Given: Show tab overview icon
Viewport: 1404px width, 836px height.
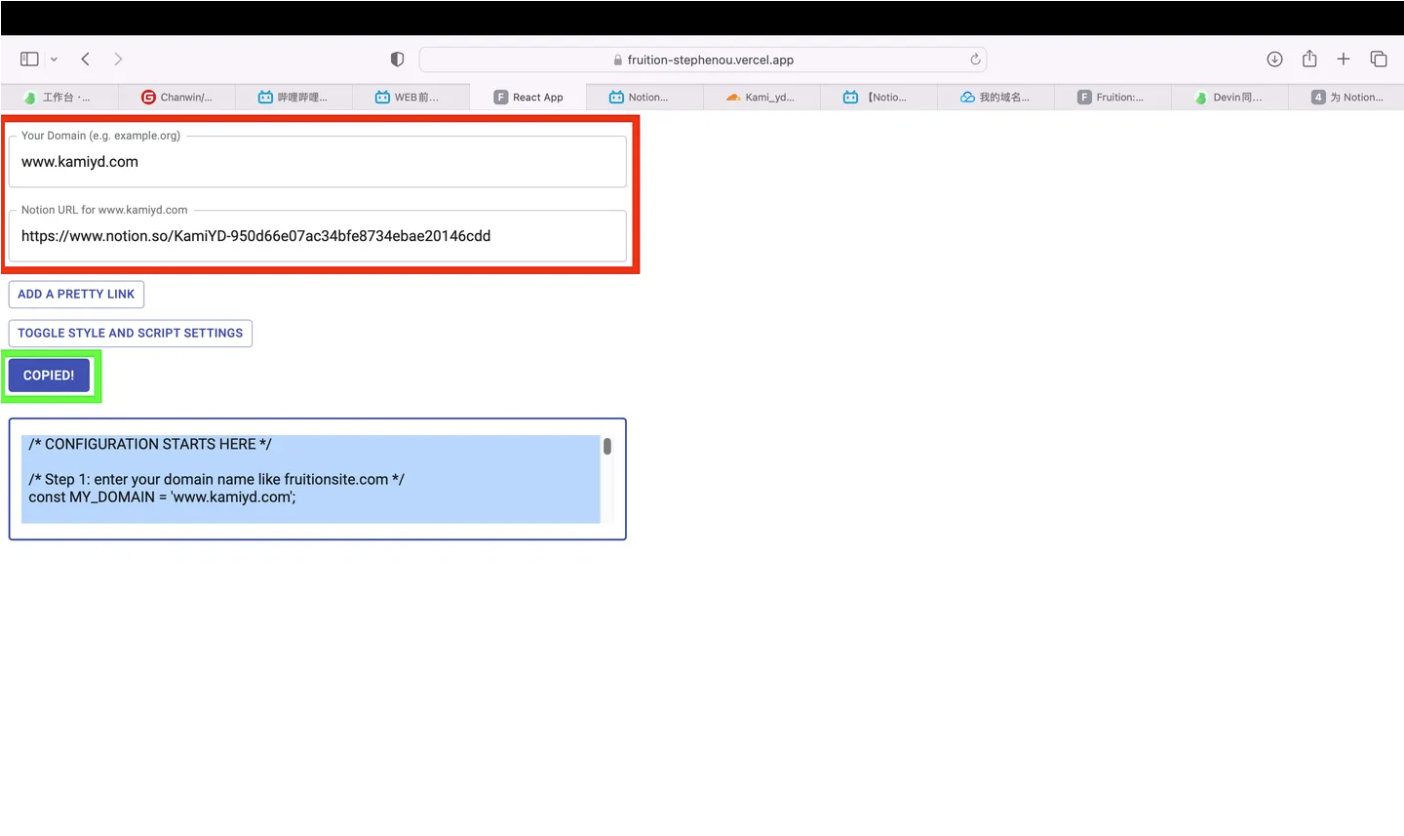Looking at the screenshot, I should [1378, 60].
